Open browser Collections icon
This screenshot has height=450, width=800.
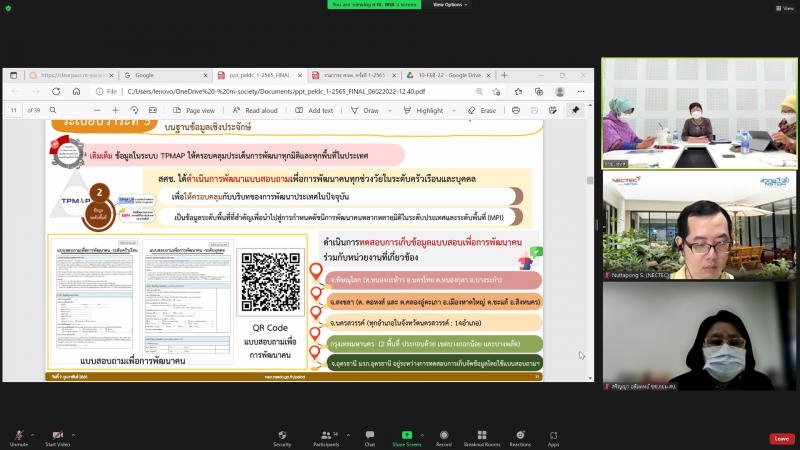click(539, 92)
